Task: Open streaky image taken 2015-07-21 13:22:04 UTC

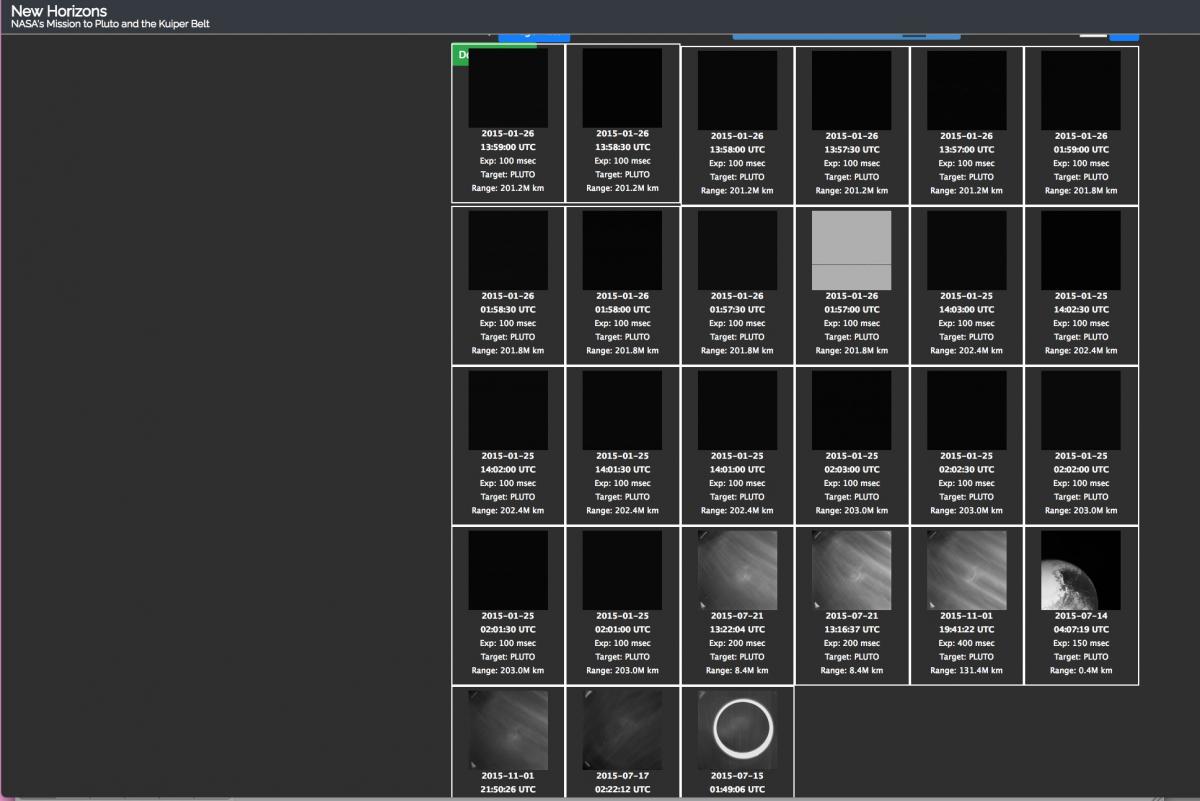Action: pos(737,571)
